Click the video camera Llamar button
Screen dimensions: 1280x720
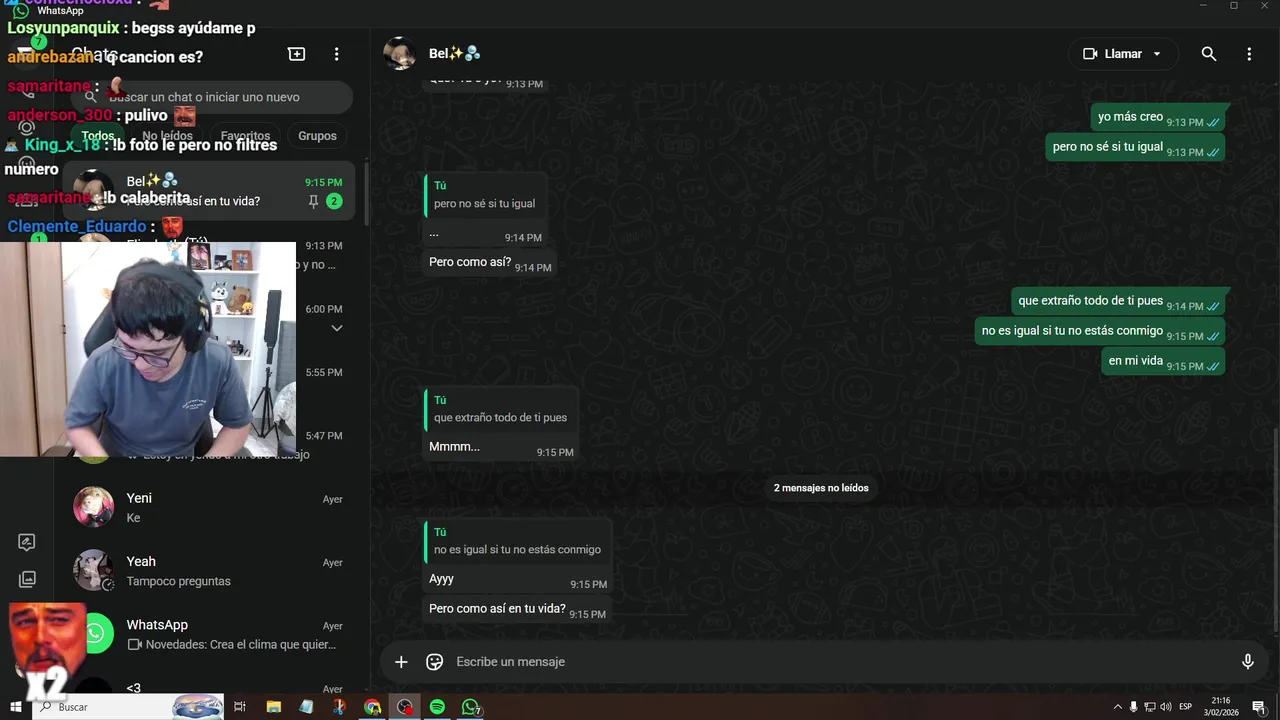[x=1112, y=54]
